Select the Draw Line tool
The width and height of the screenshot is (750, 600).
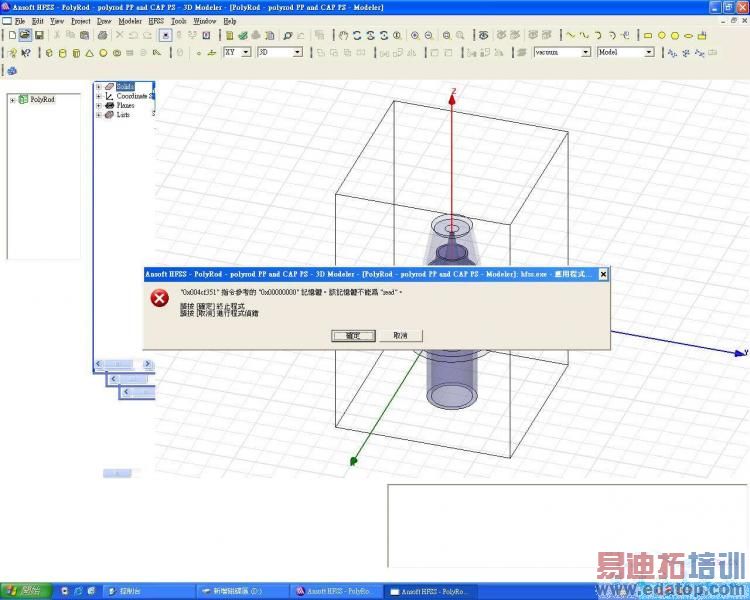(571, 35)
